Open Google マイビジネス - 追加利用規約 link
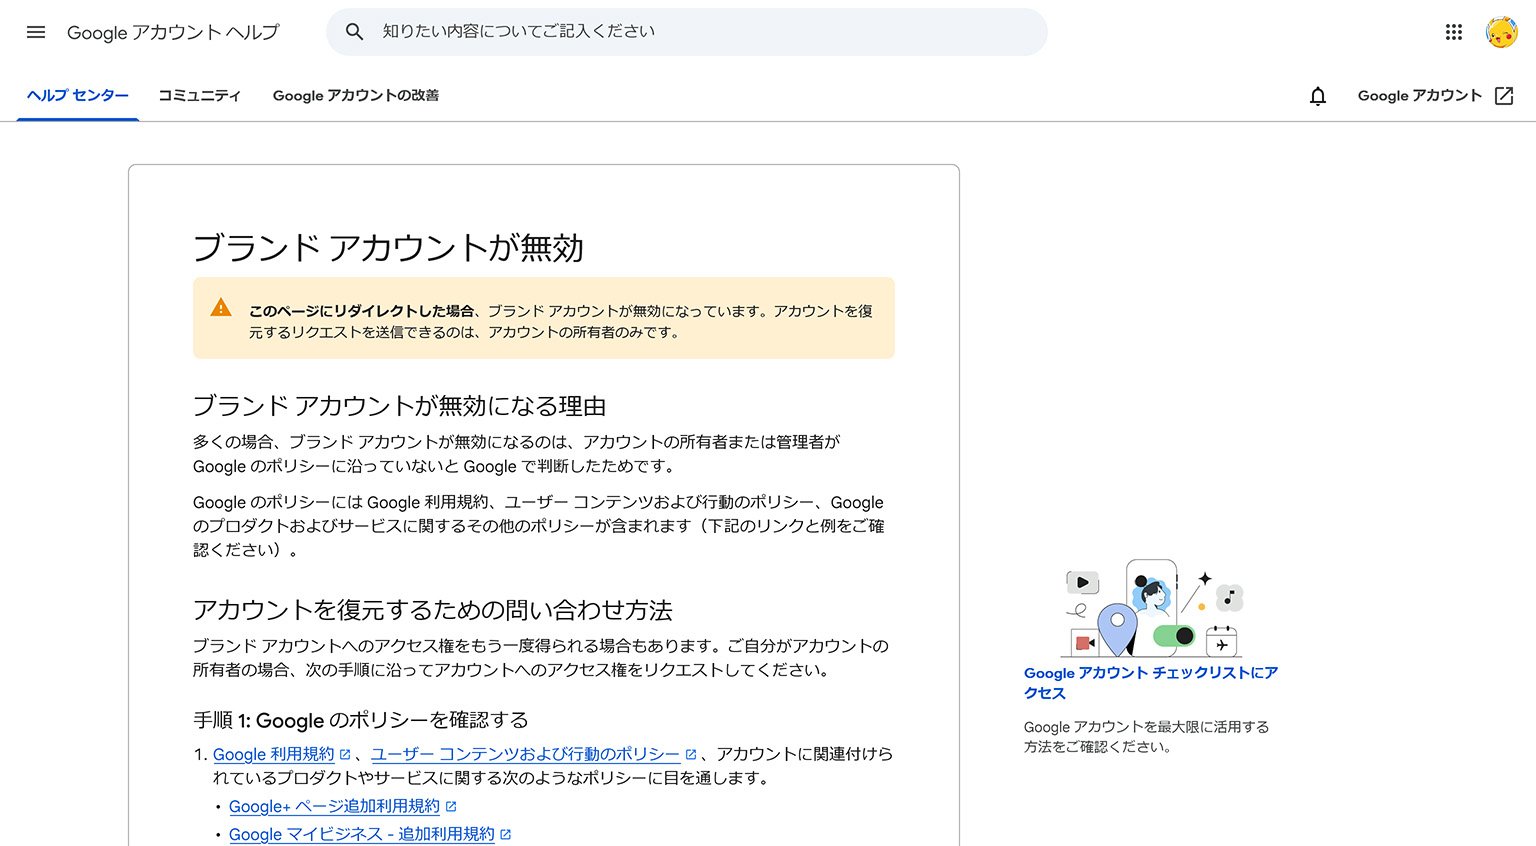1536x846 pixels. click(x=362, y=834)
